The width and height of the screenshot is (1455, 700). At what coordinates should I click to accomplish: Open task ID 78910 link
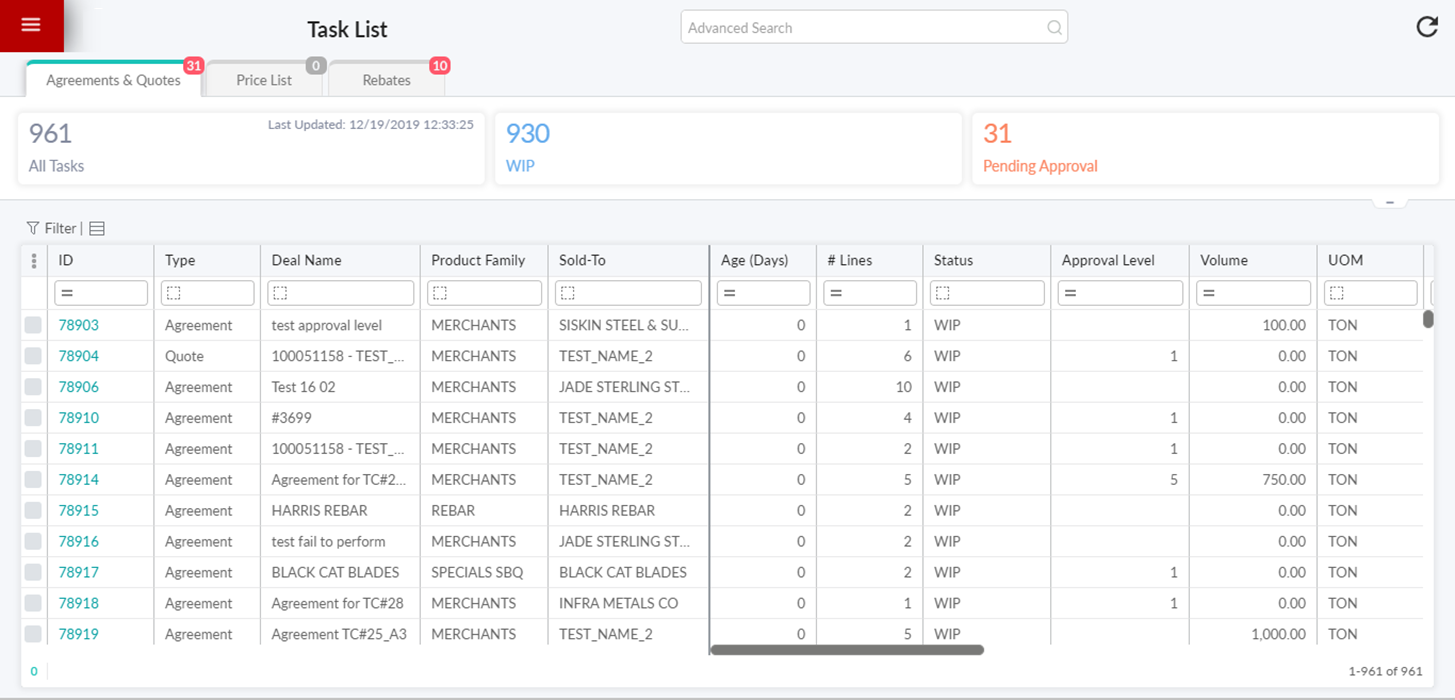[x=78, y=418]
